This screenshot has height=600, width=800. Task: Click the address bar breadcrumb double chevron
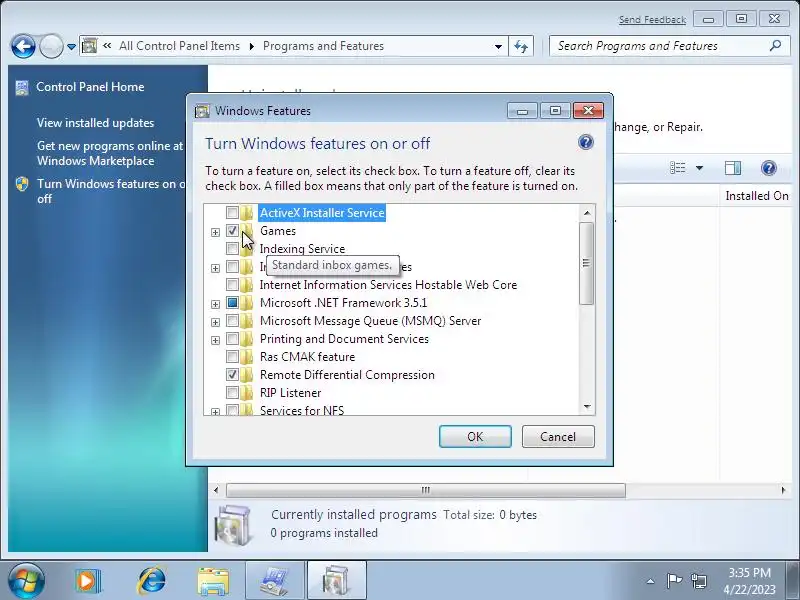[x=107, y=46]
